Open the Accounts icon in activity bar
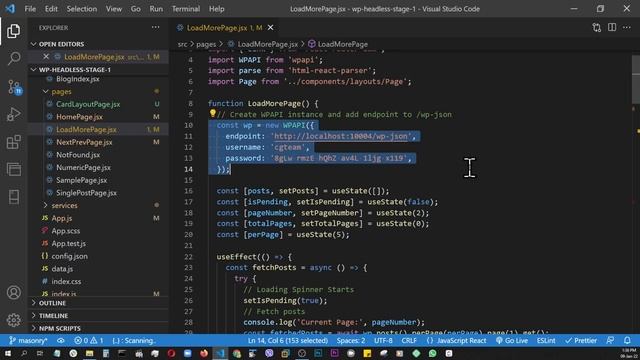 pyautogui.click(x=13, y=292)
